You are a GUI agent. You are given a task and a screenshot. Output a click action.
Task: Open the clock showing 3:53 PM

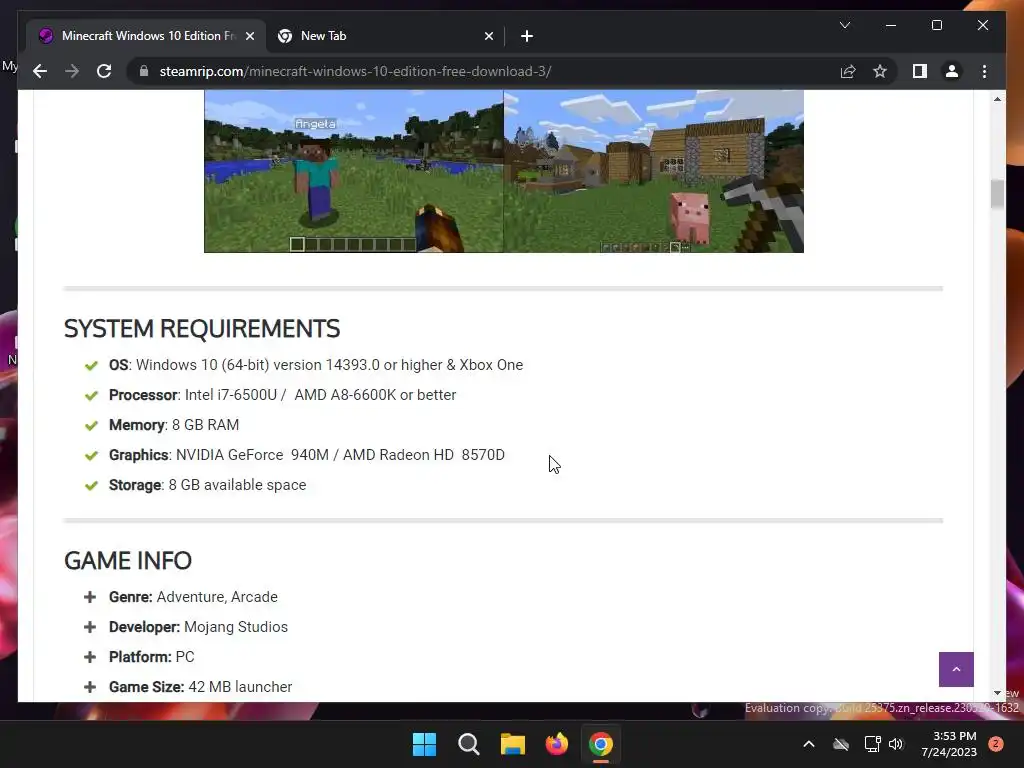[x=949, y=744]
